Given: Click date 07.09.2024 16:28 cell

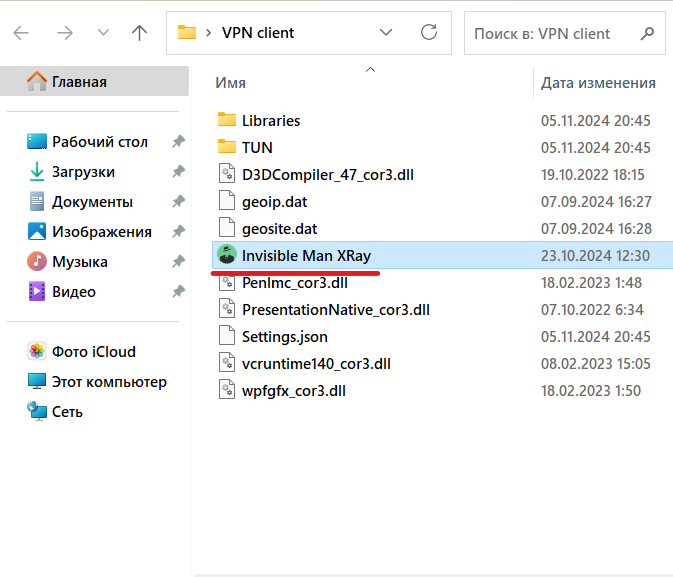Looking at the screenshot, I should pos(596,229).
